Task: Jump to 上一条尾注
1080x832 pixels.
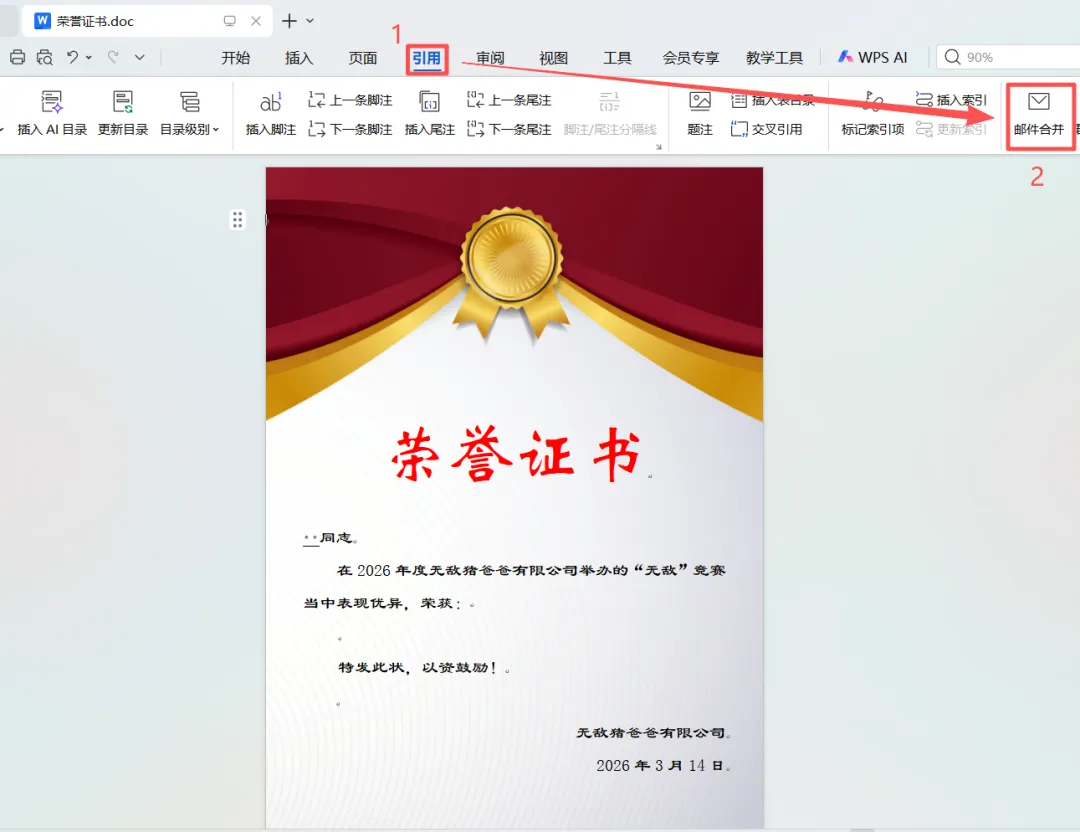Action: click(509, 101)
